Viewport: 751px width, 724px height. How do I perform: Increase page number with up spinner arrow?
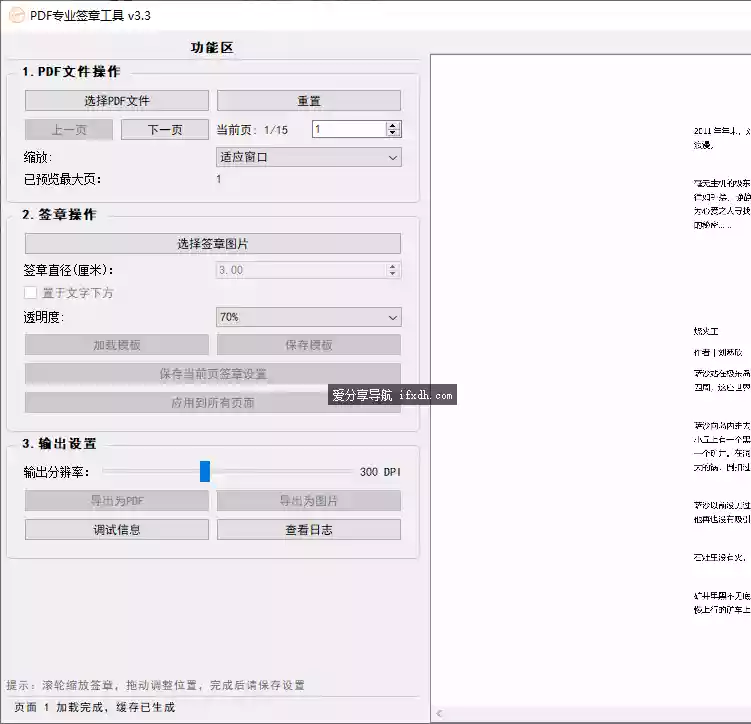(x=393, y=125)
